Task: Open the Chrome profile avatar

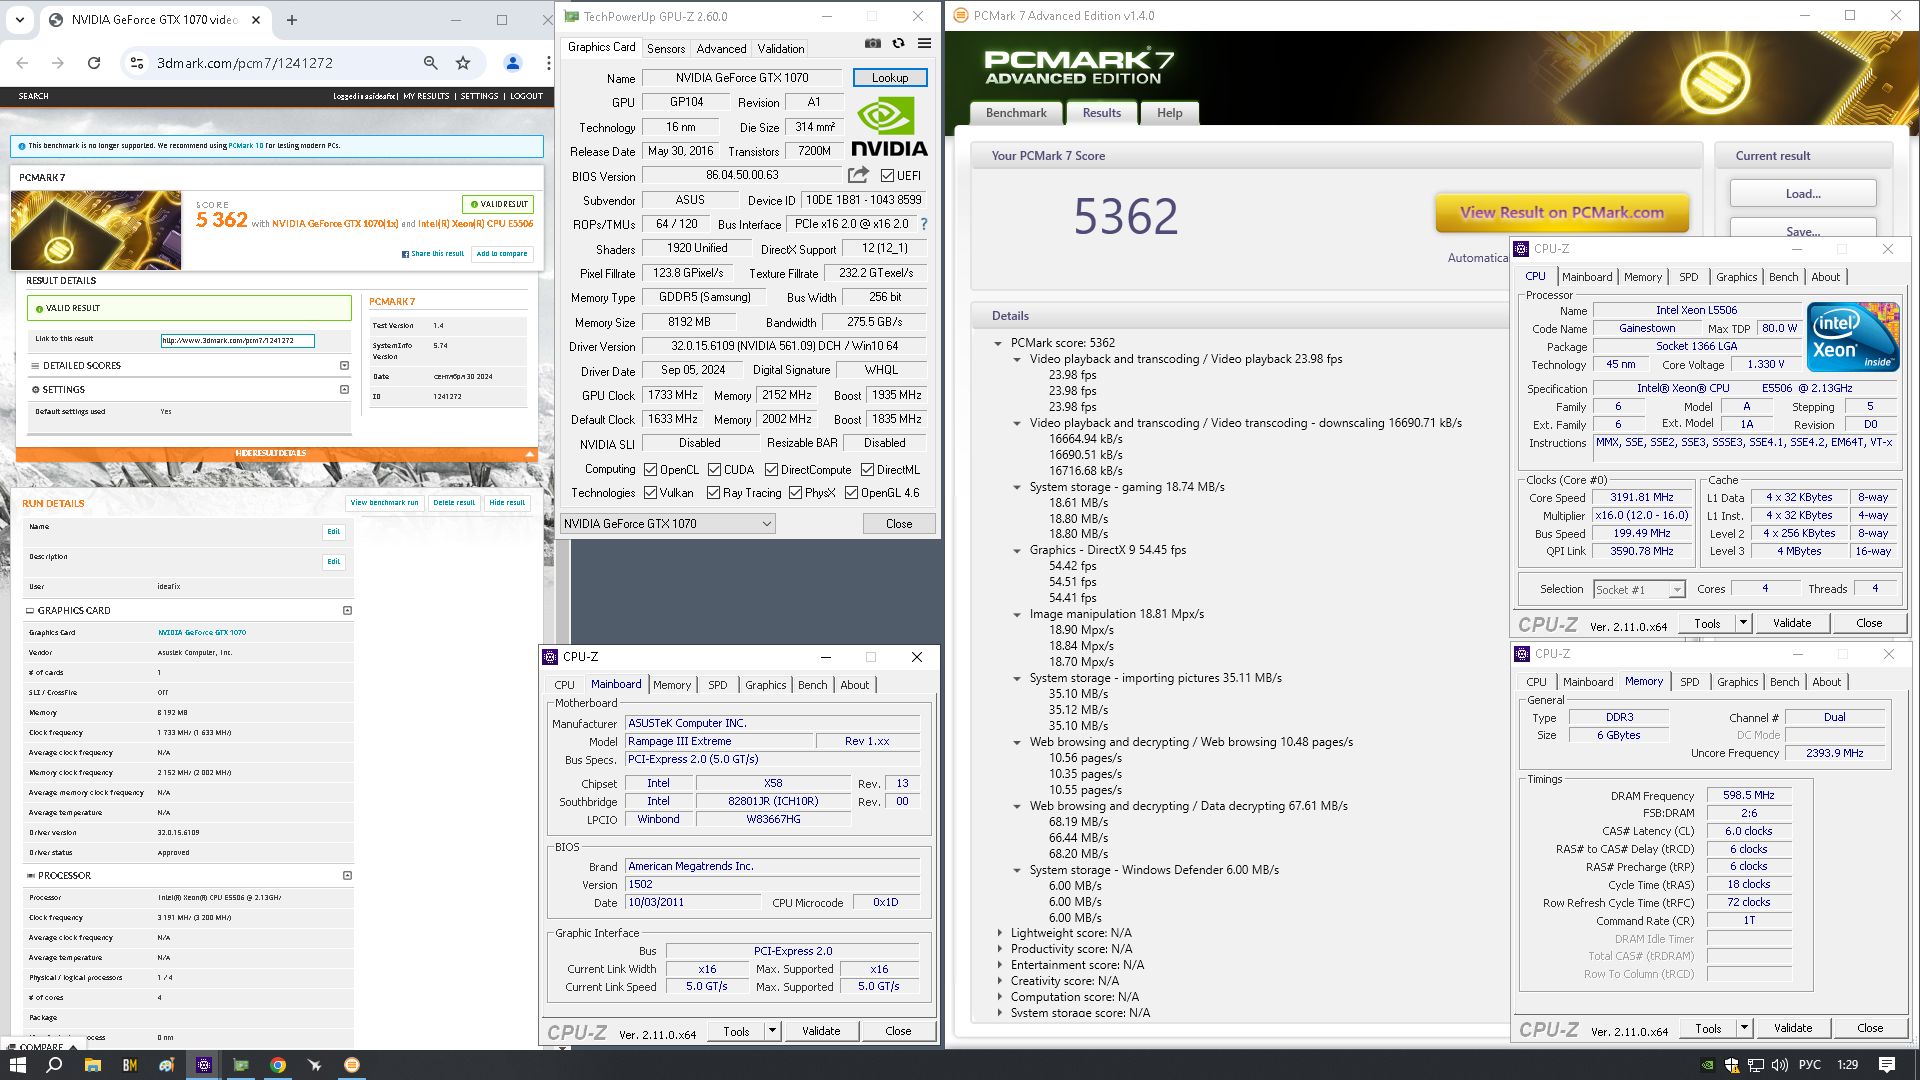Action: pyautogui.click(x=513, y=63)
